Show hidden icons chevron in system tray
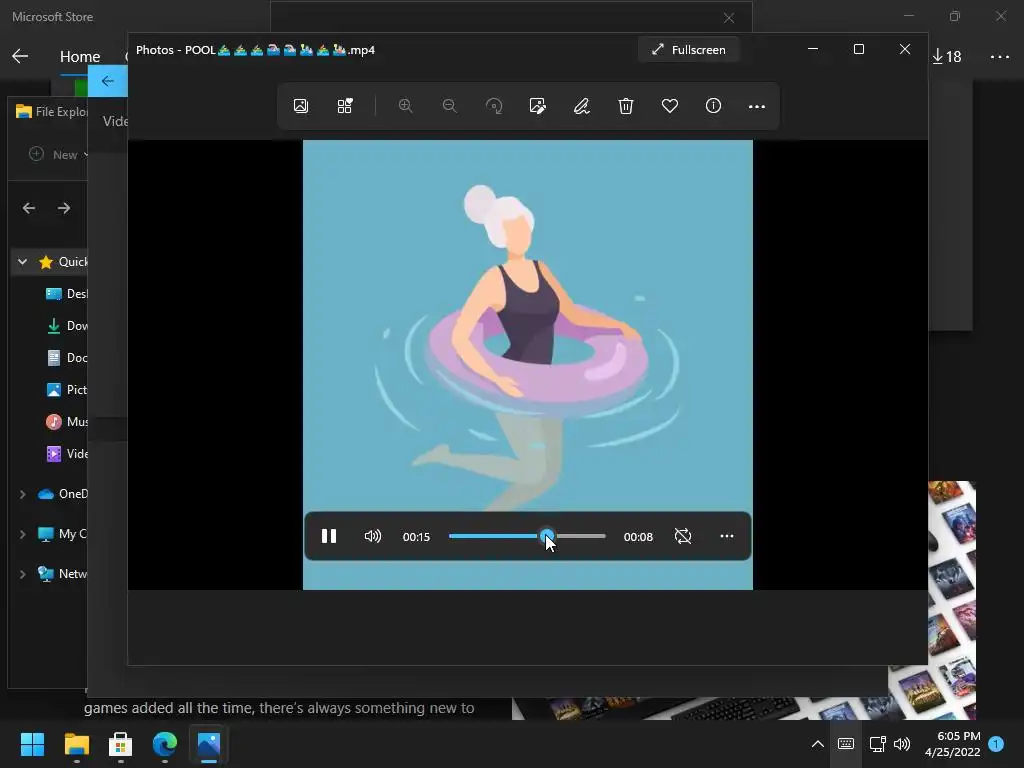This screenshot has width=1024, height=768. click(x=817, y=744)
